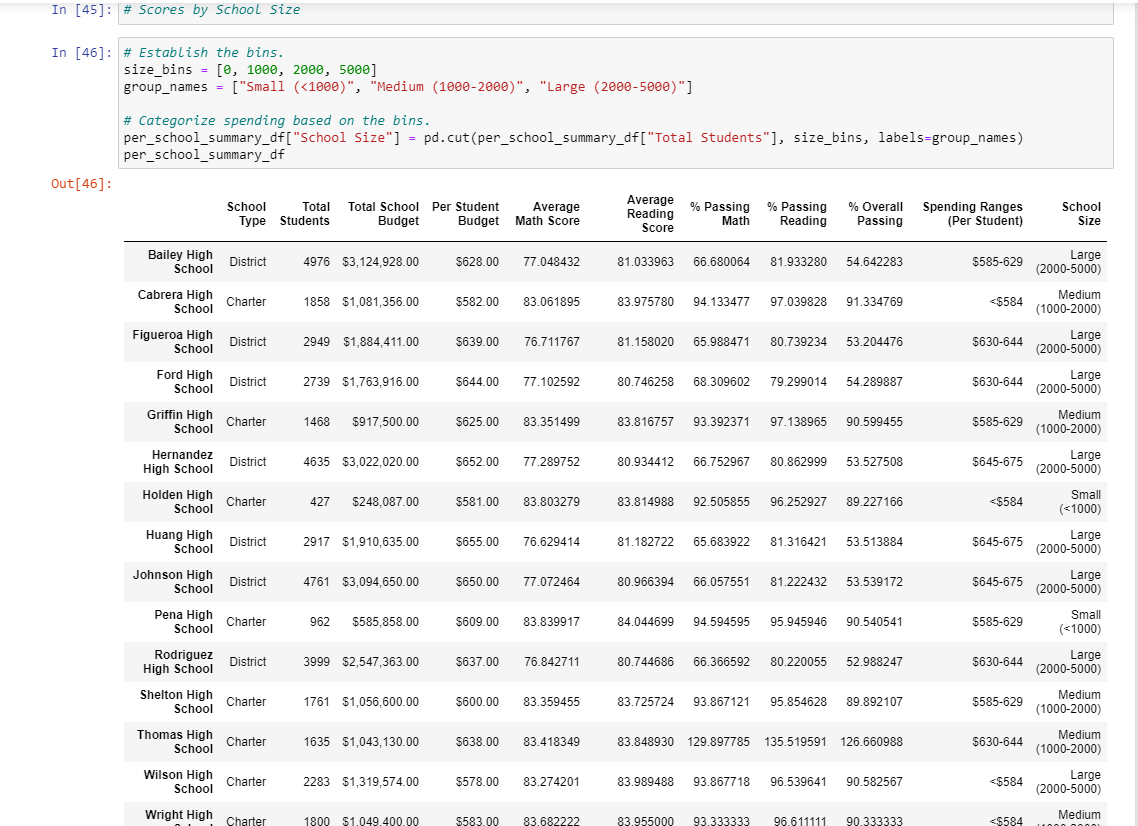Click the 'Average Math Score' column header
The width and height of the screenshot is (1138, 826).
[547, 214]
